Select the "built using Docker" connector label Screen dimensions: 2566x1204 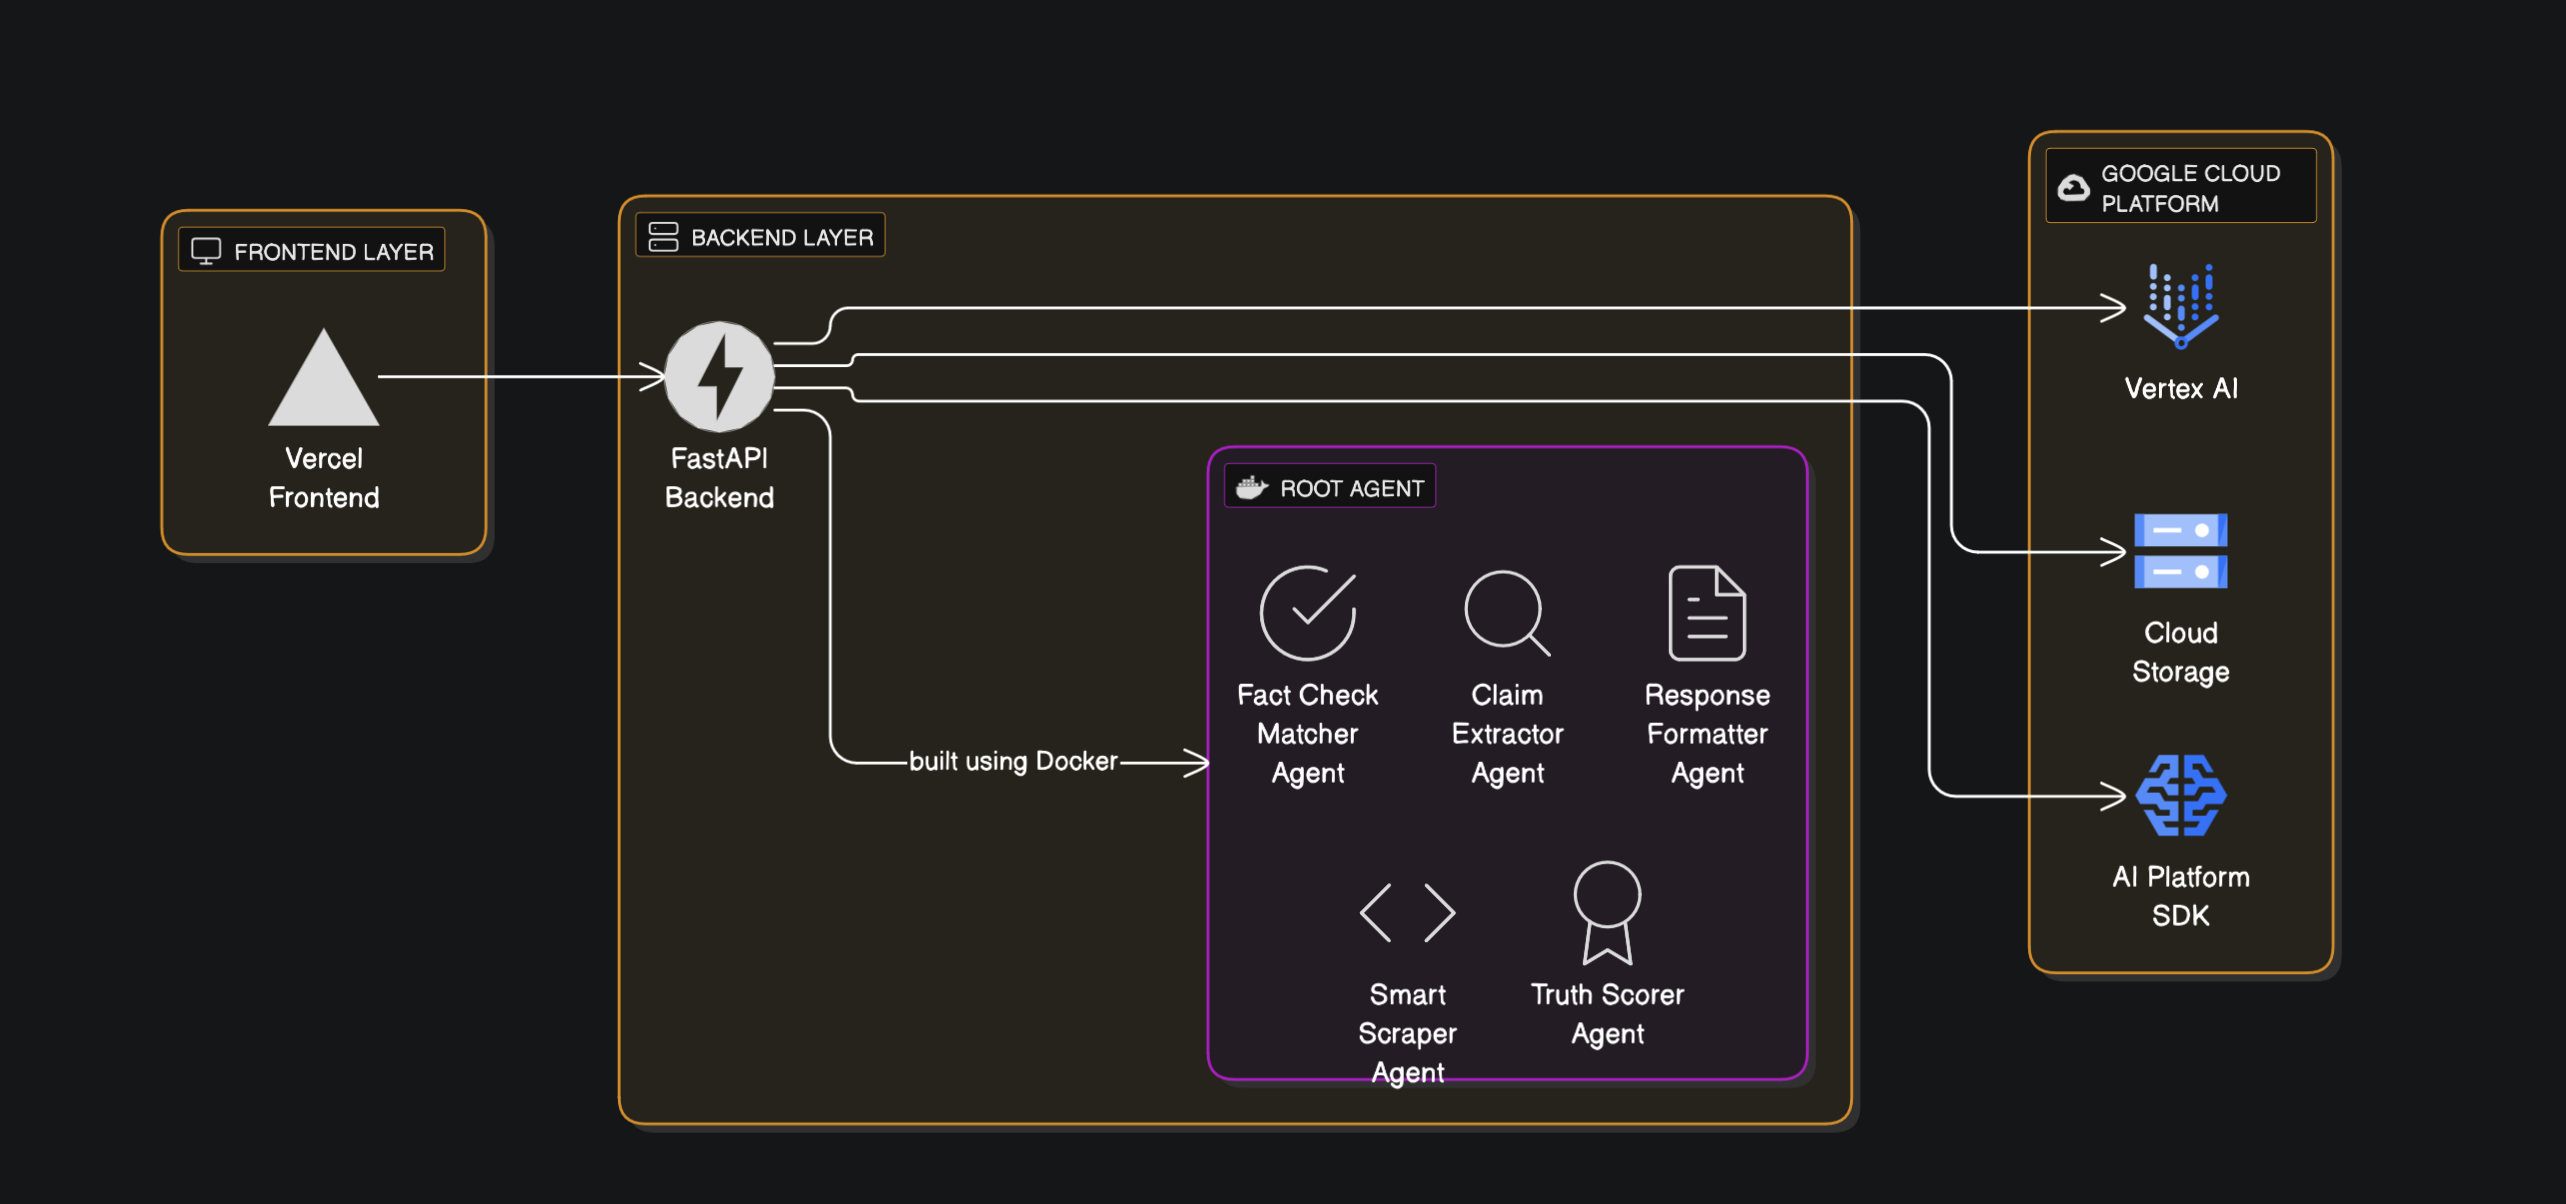point(1012,761)
